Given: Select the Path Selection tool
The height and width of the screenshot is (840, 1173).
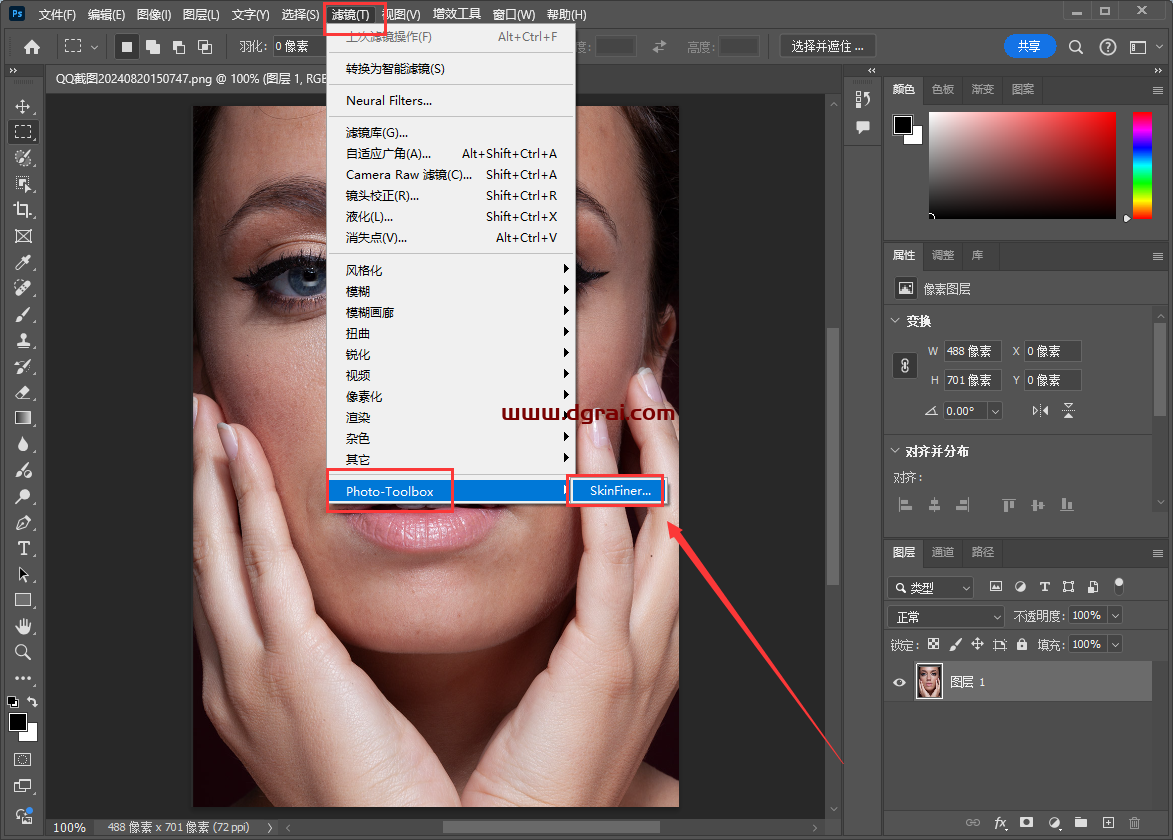Looking at the screenshot, I should click(23, 574).
